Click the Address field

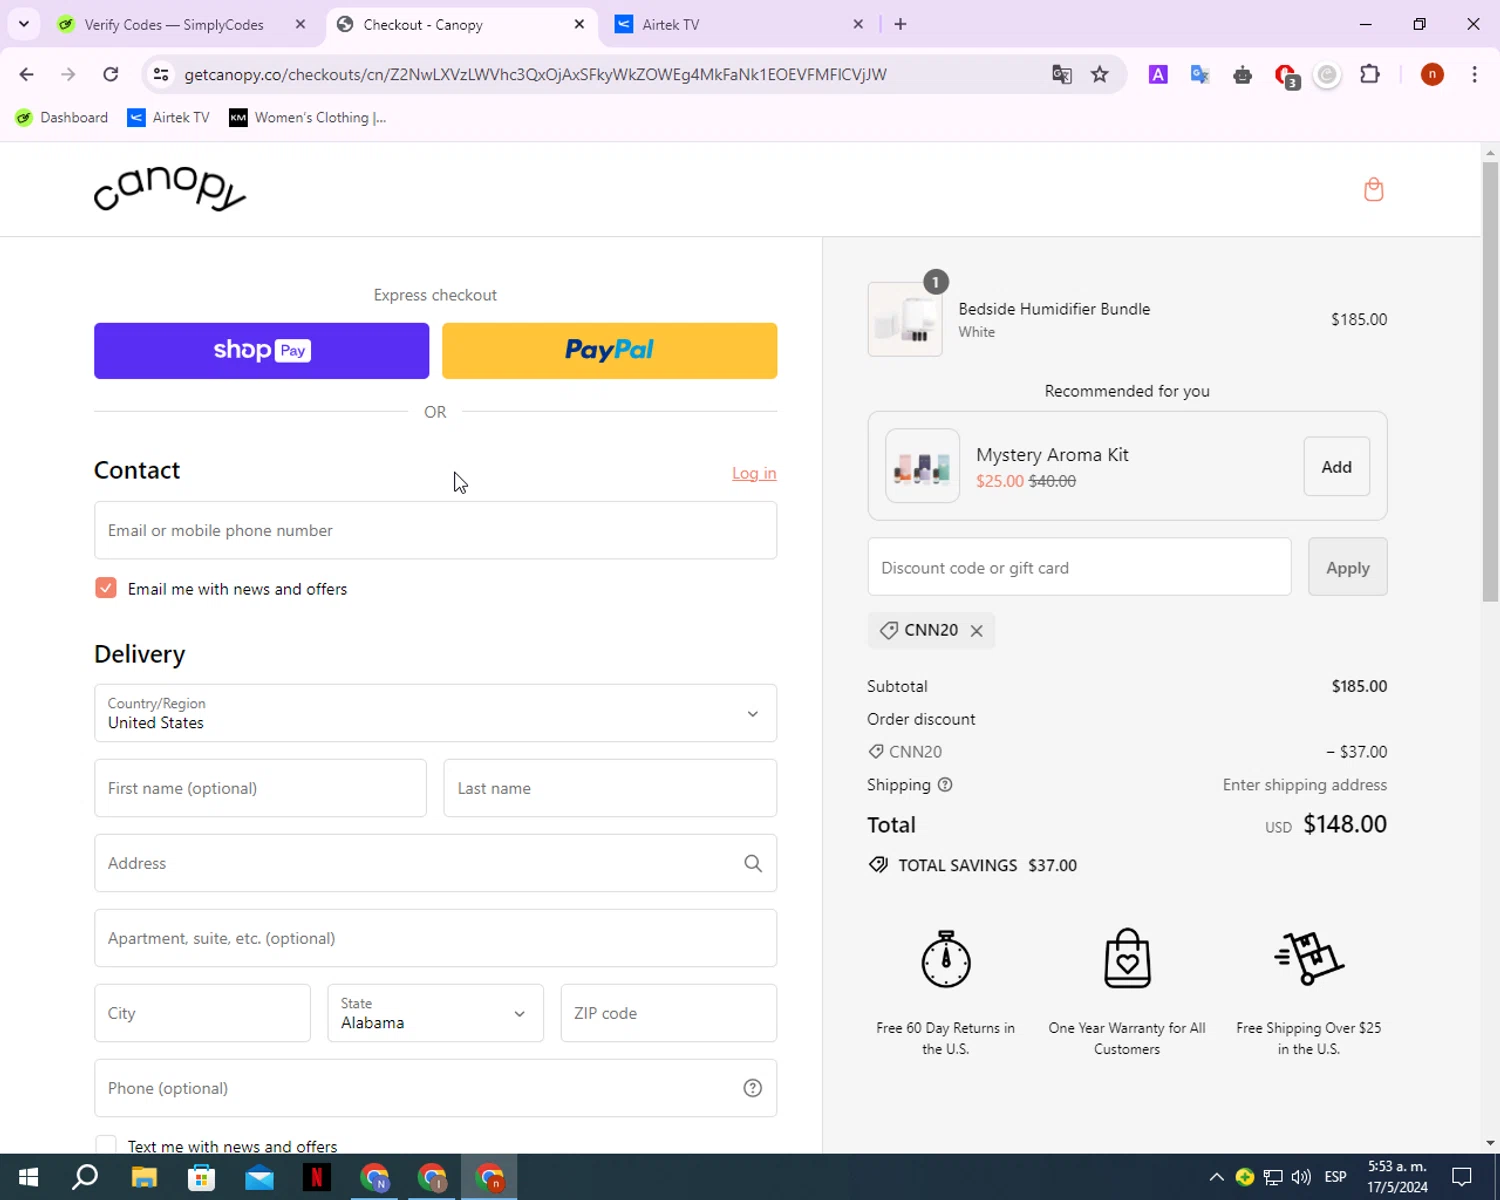tap(435, 863)
